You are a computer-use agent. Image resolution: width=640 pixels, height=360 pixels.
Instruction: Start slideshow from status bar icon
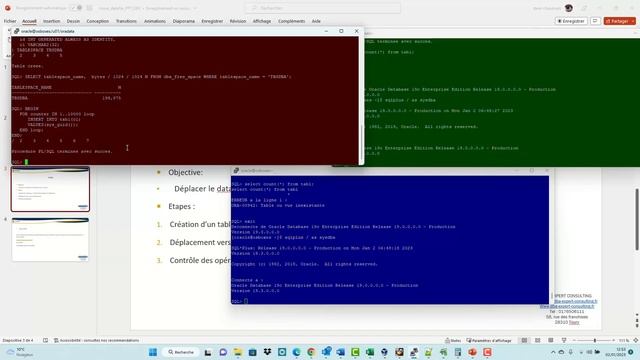[564, 340]
